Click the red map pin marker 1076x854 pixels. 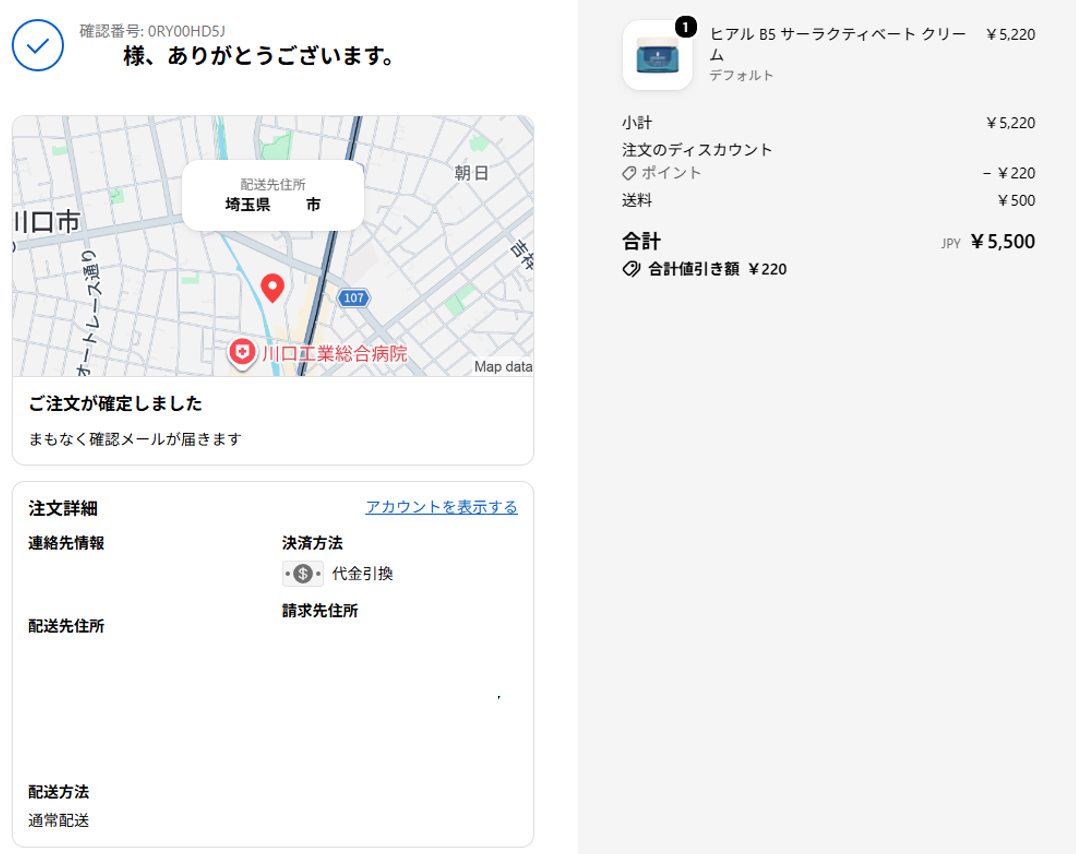tap(272, 288)
